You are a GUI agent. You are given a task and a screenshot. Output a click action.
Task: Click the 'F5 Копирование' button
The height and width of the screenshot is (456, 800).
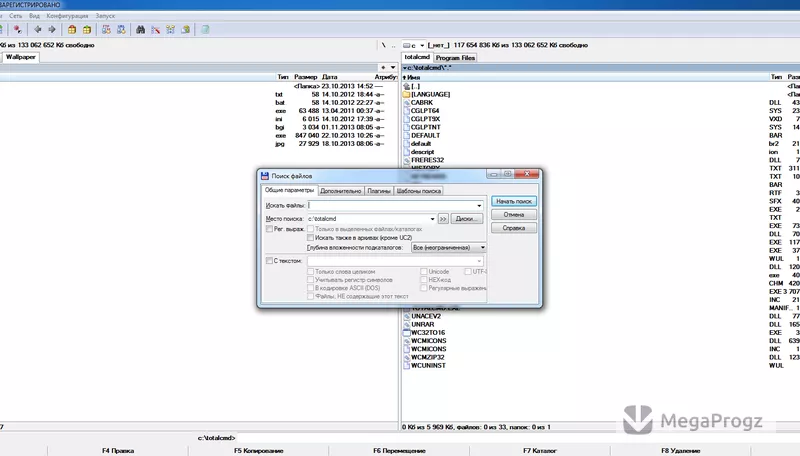click(259, 450)
